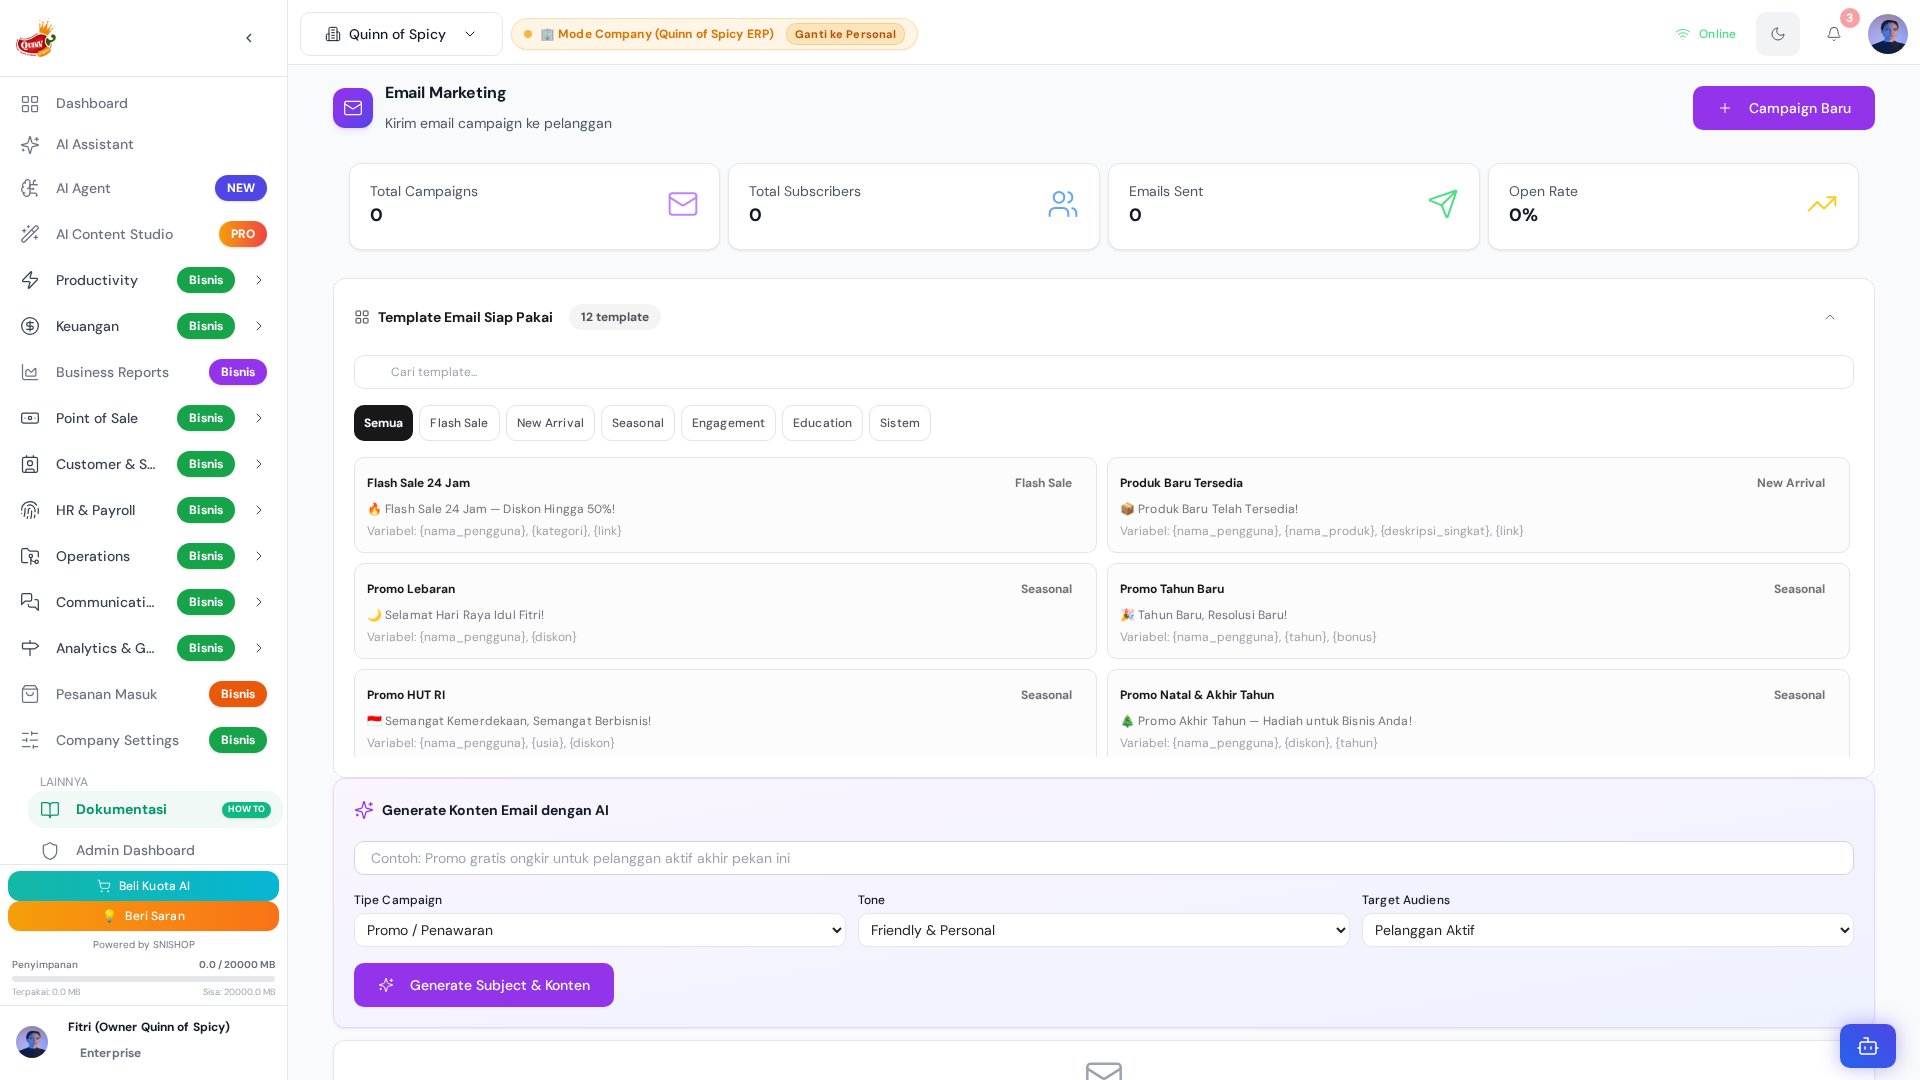Click the Cari template search field
The image size is (1920, 1080).
(1103, 373)
